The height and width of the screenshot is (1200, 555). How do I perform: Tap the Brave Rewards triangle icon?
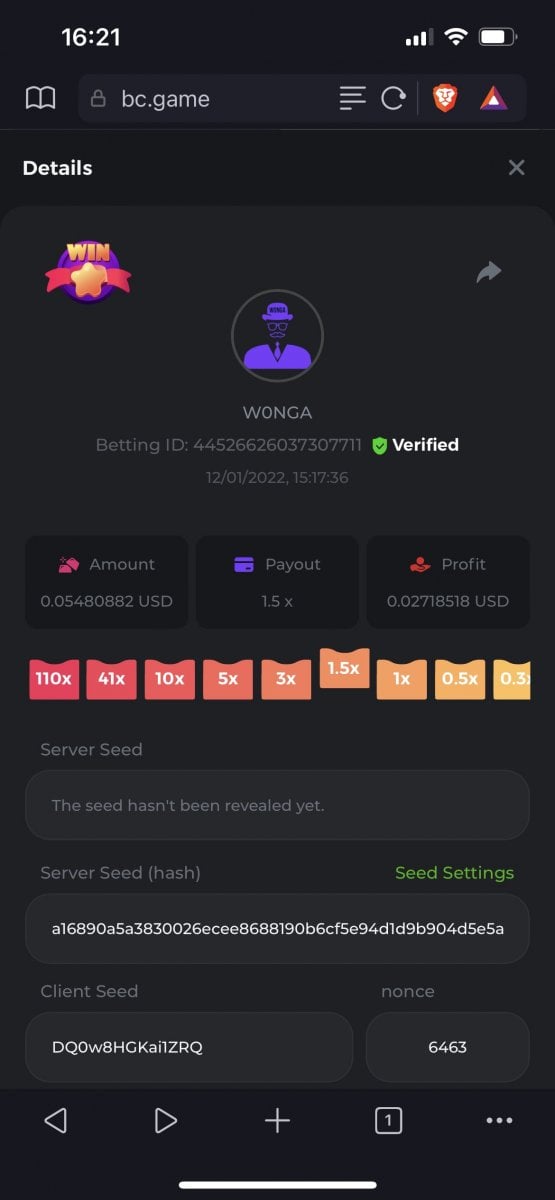(493, 98)
